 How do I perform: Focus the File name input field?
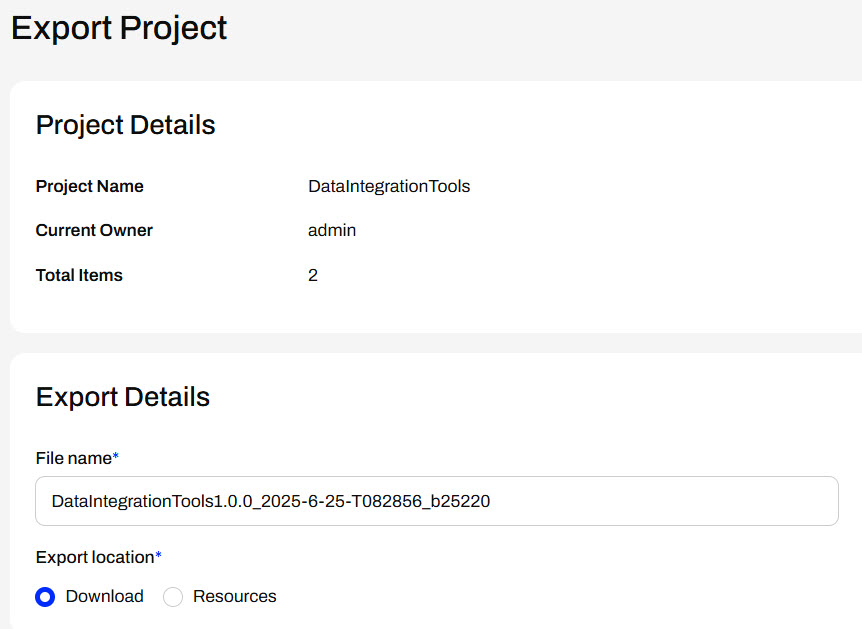click(437, 501)
